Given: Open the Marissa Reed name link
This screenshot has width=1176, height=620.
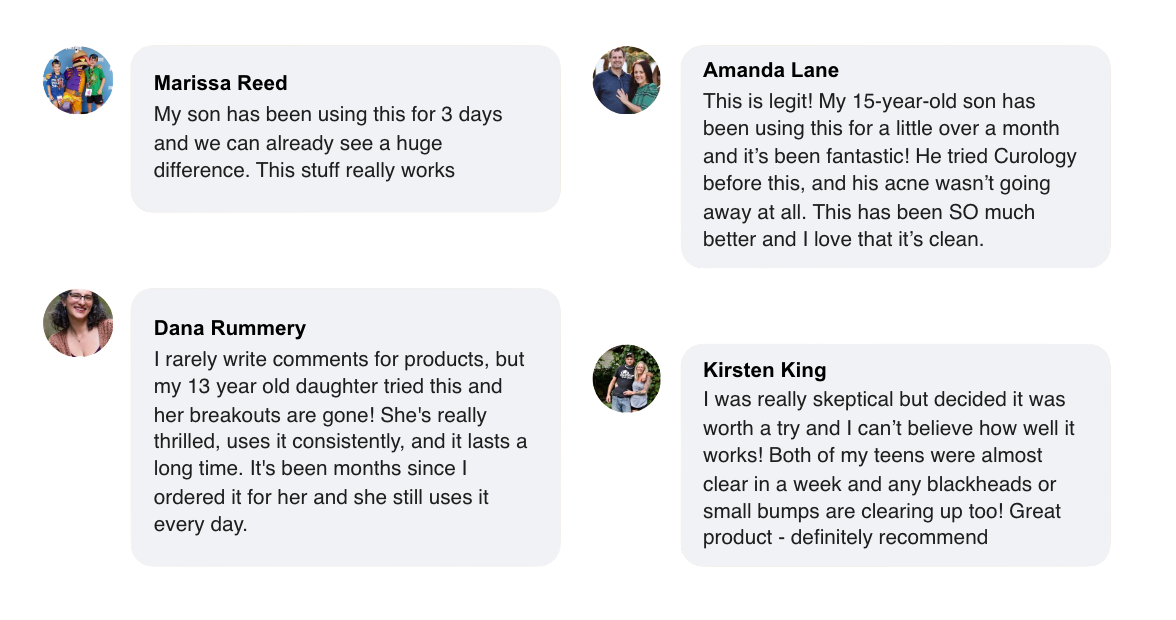Looking at the screenshot, I should 220,83.
